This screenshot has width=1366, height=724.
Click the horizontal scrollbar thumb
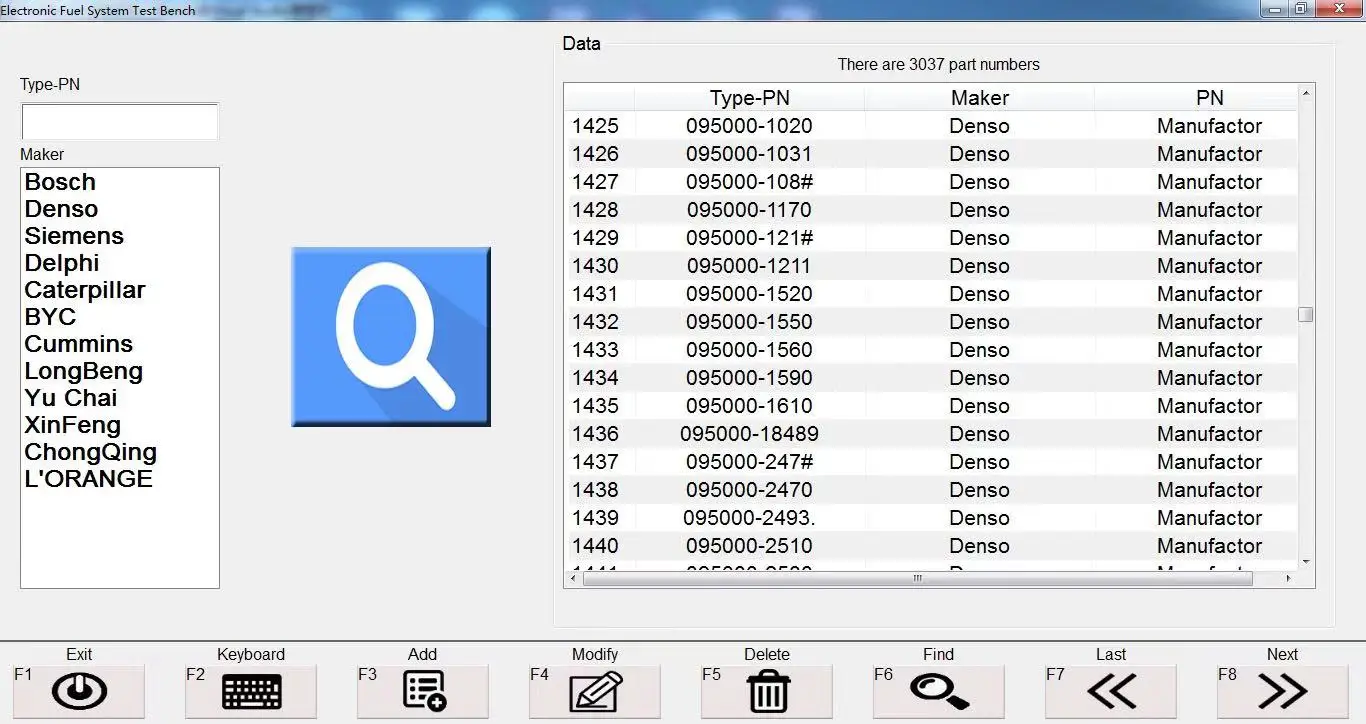pos(917,579)
